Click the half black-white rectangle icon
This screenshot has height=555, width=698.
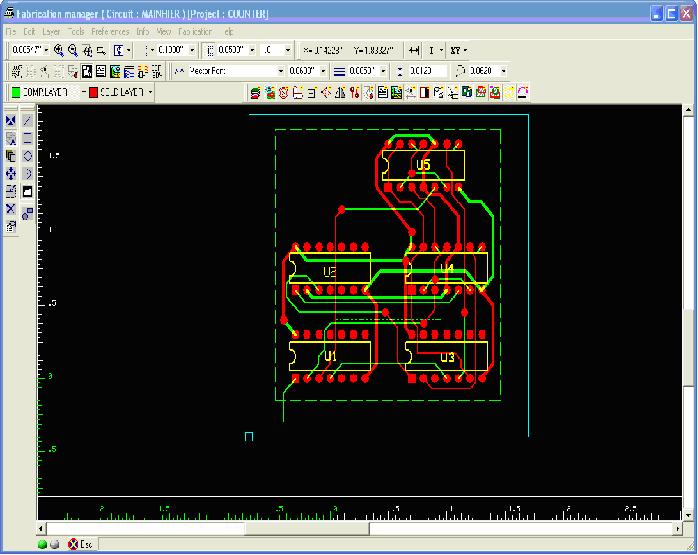click(x=425, y=93)
